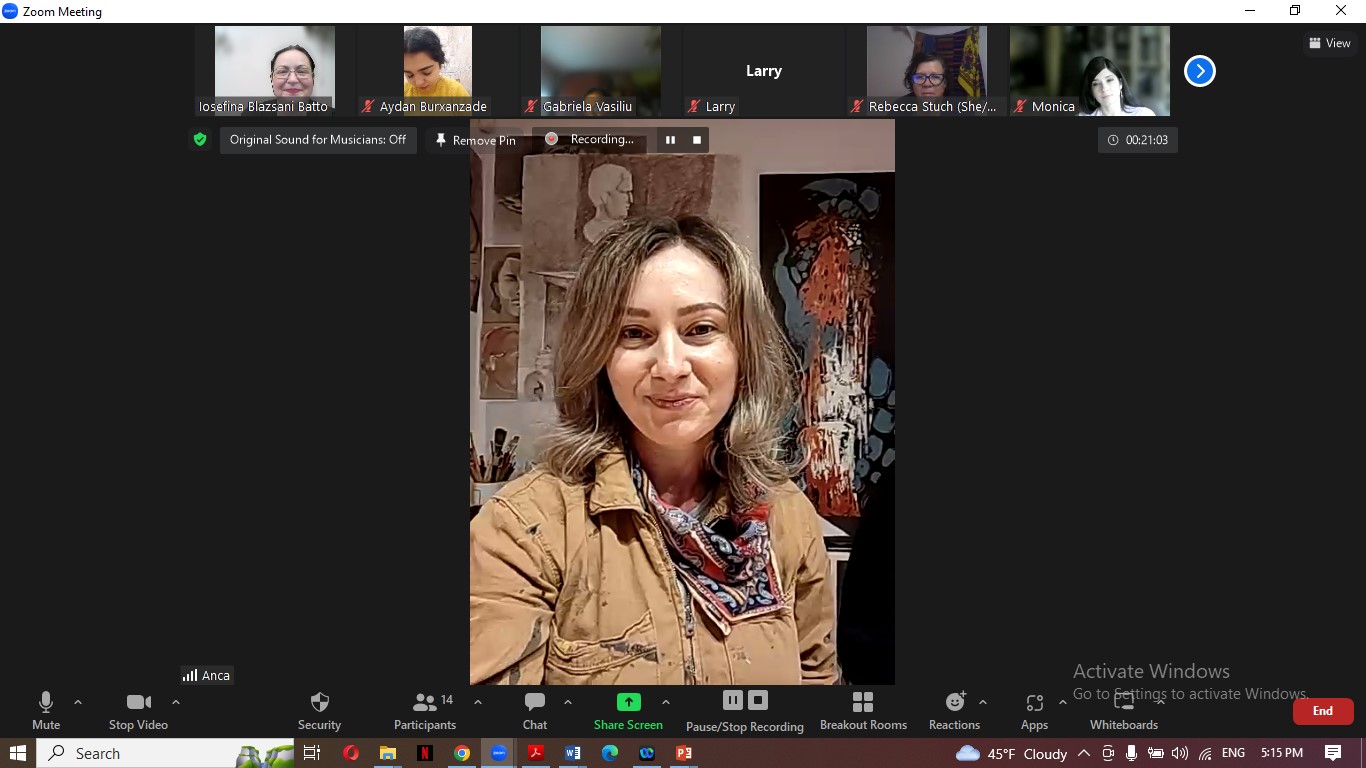Open clock showing 5:15 PM
This screenshot has width=1366, height=768.
[1282, 753]
